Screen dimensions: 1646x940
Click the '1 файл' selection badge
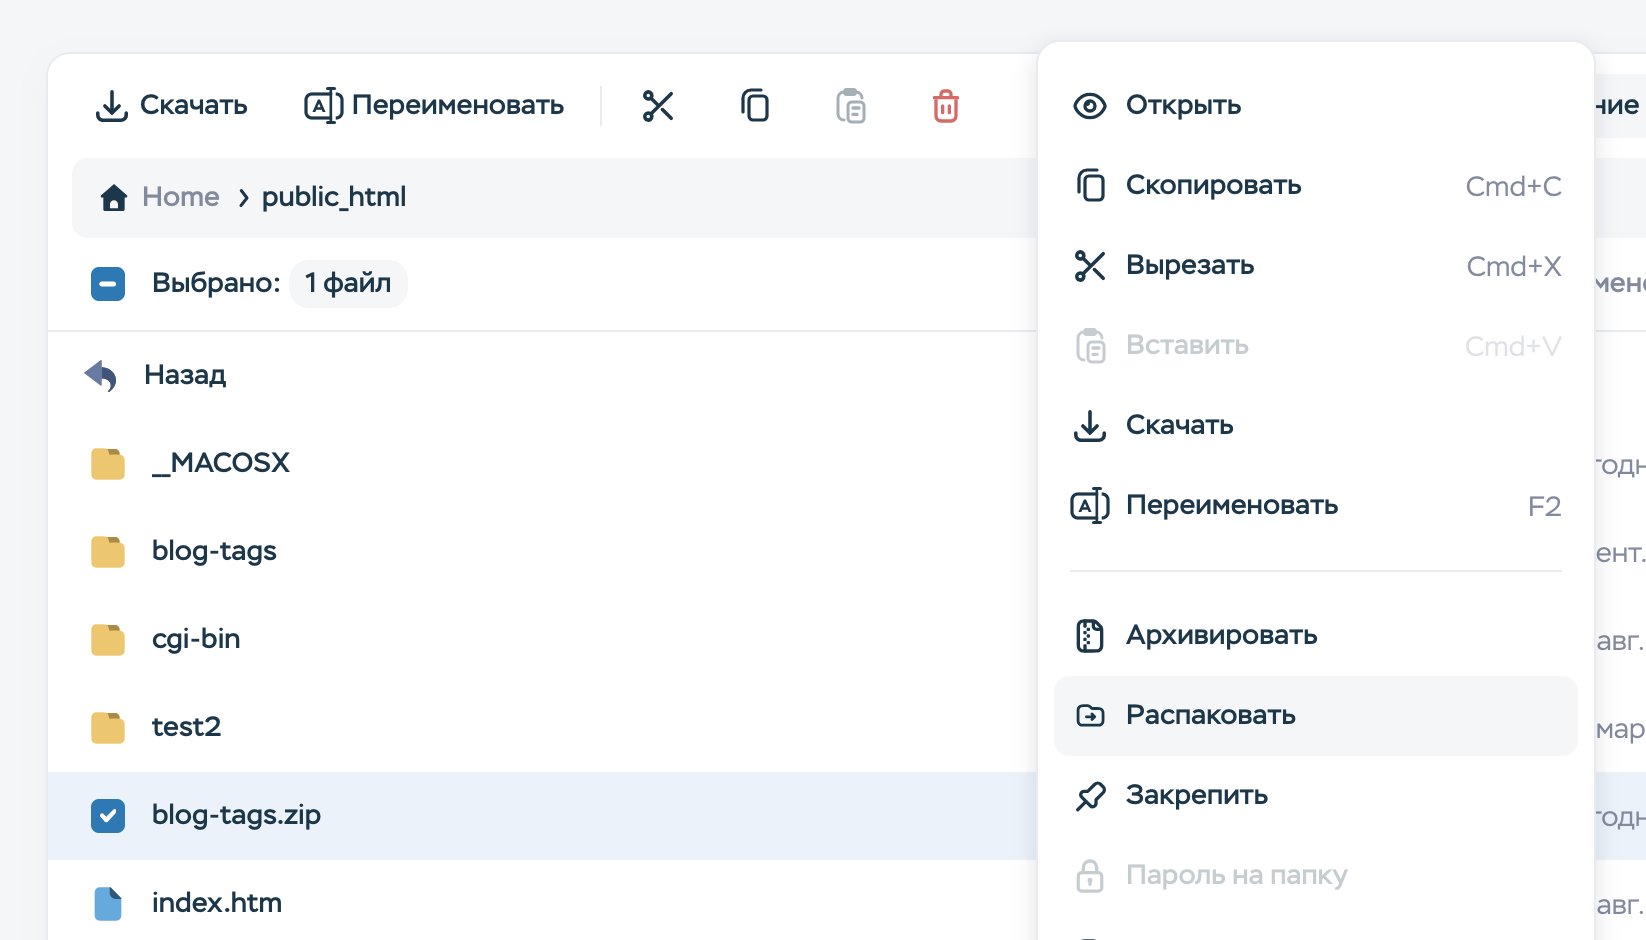click(x=348, y=284)
